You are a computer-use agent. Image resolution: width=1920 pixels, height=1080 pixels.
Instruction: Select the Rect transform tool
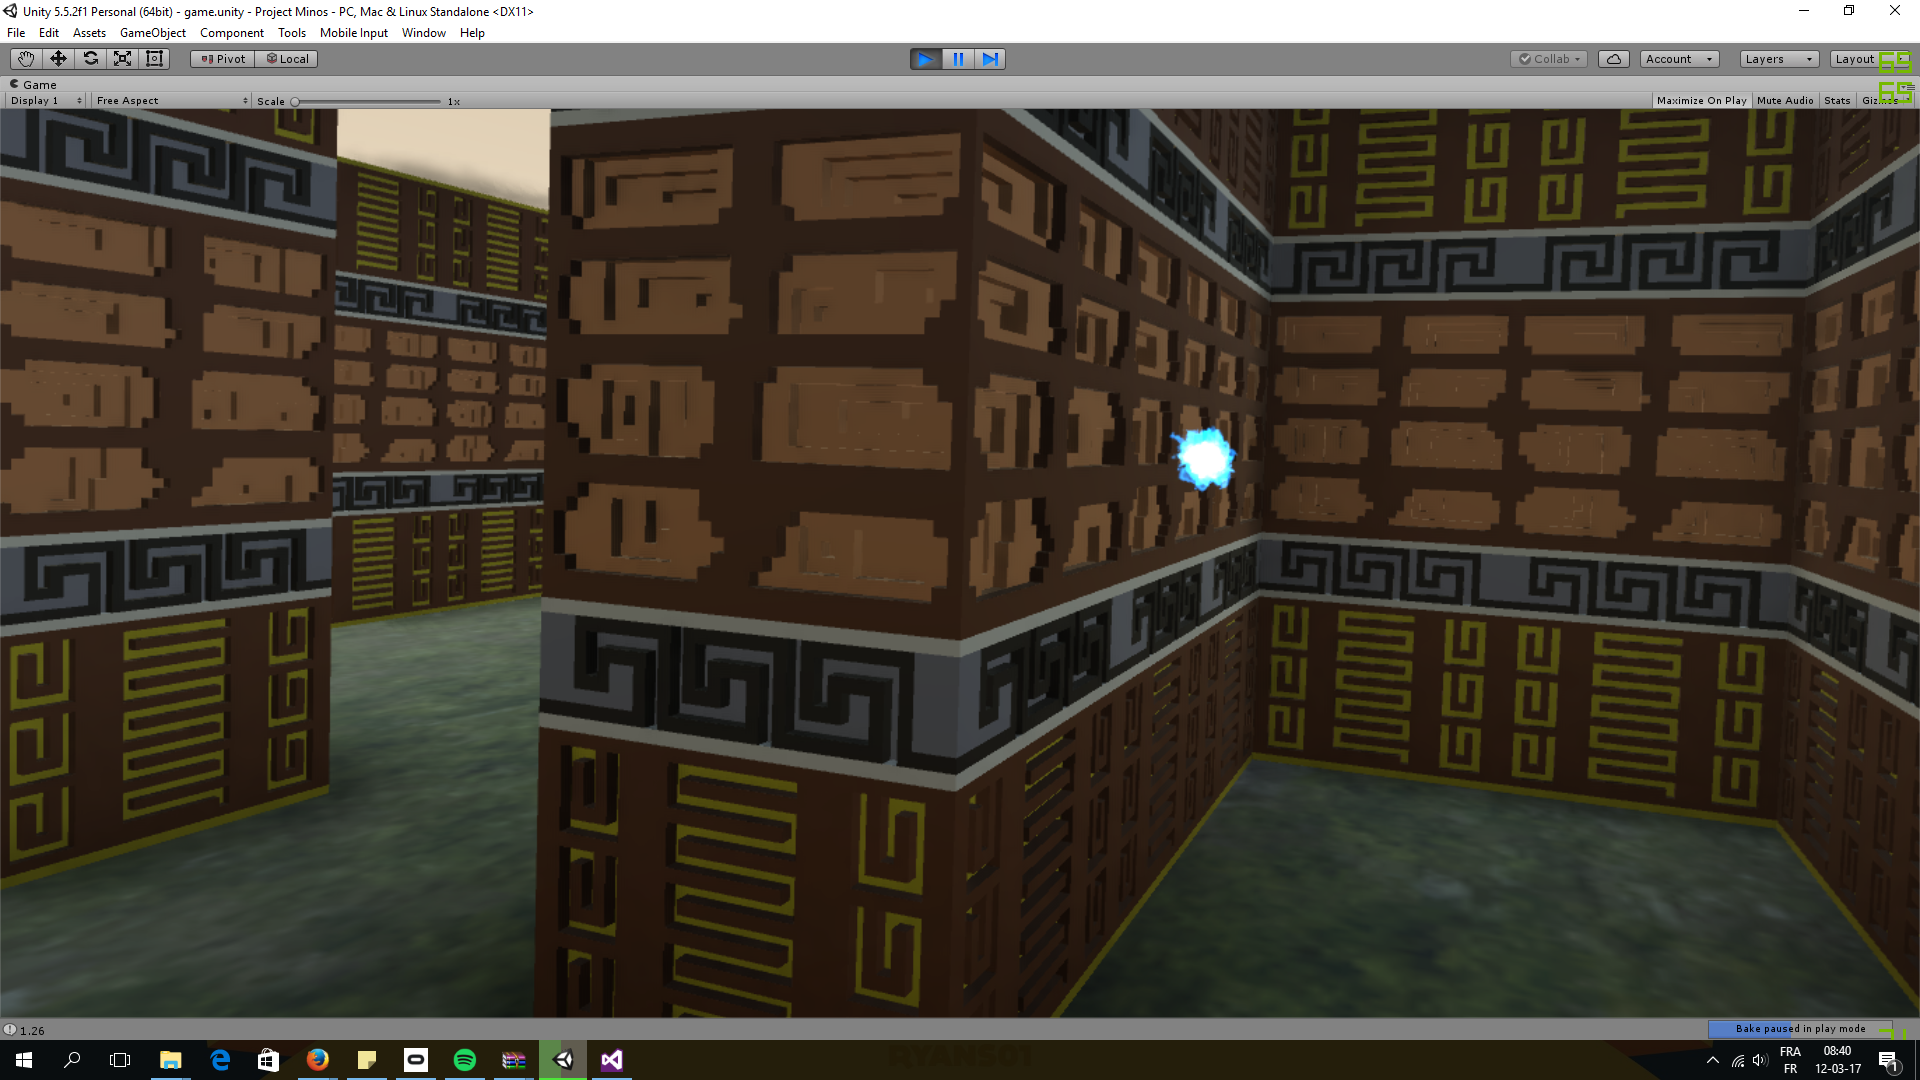point(154,59)
